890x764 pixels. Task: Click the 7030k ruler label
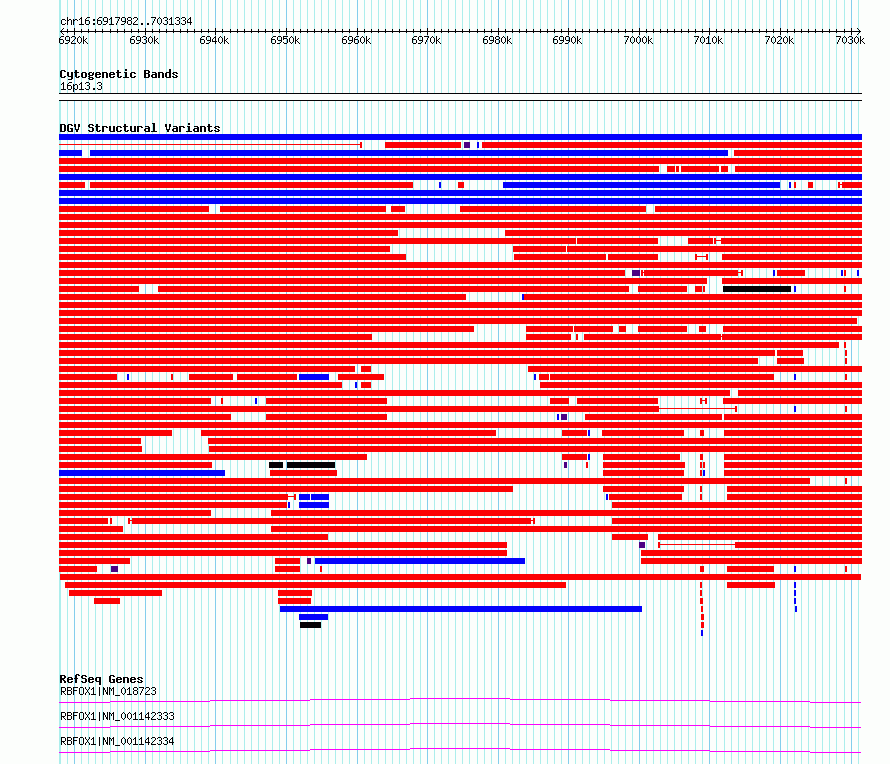click(x=850, y=40)
